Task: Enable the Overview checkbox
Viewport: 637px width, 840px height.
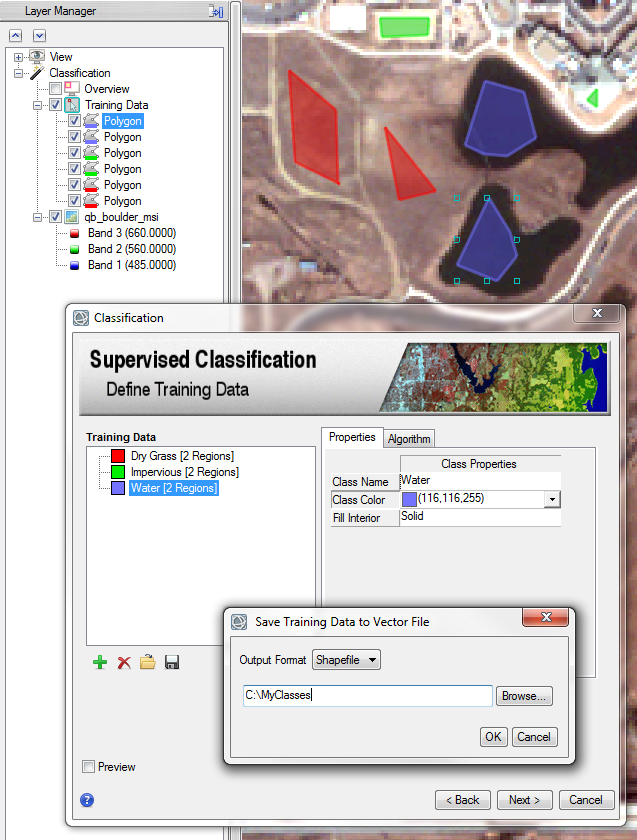Action: pyautogui.click(x=56, y=89)
